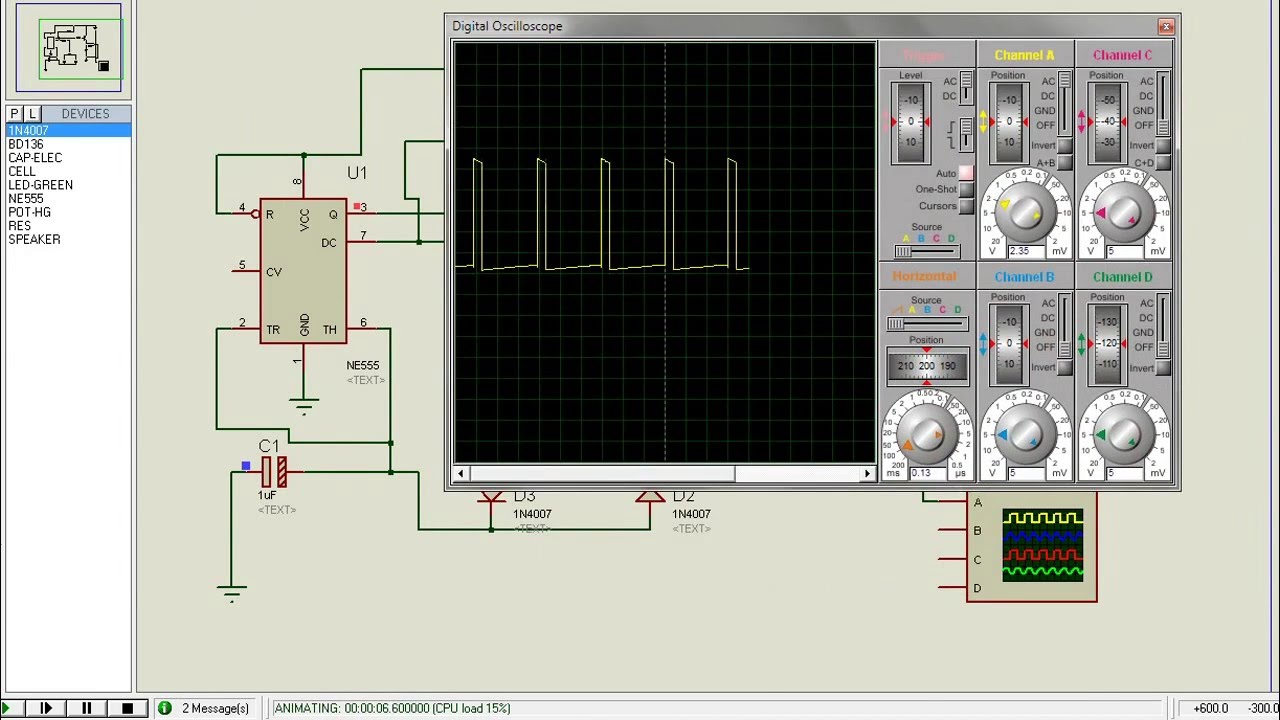
Task: Click the schematic overview thumbnail
Action: (x=69, y=48)
